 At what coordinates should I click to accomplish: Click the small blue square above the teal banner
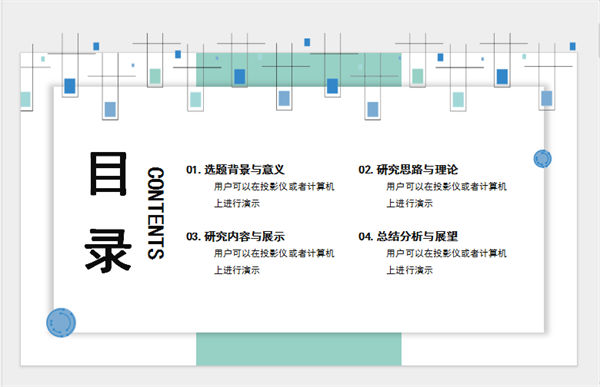click(307, 42)
